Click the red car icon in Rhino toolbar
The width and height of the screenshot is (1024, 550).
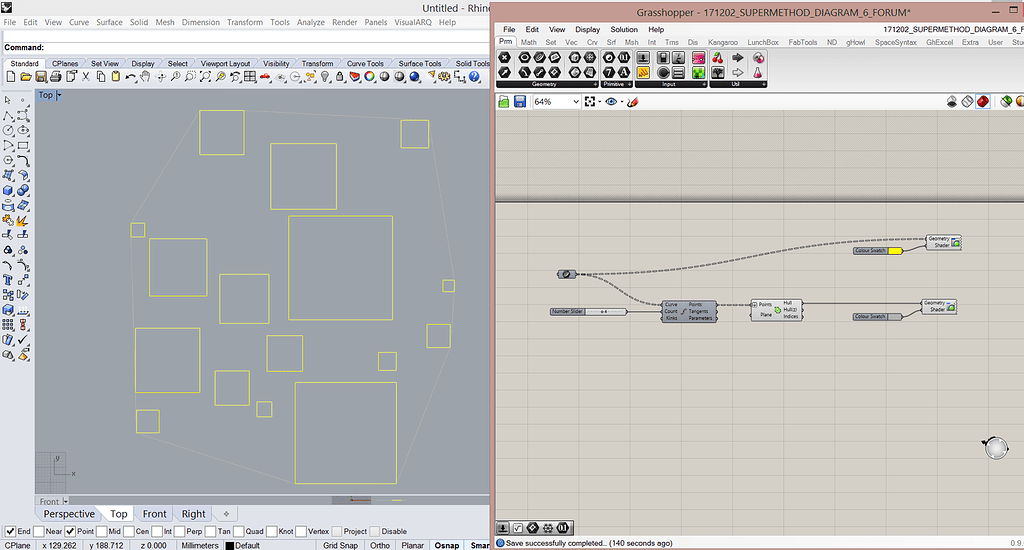tap(265, 77)
